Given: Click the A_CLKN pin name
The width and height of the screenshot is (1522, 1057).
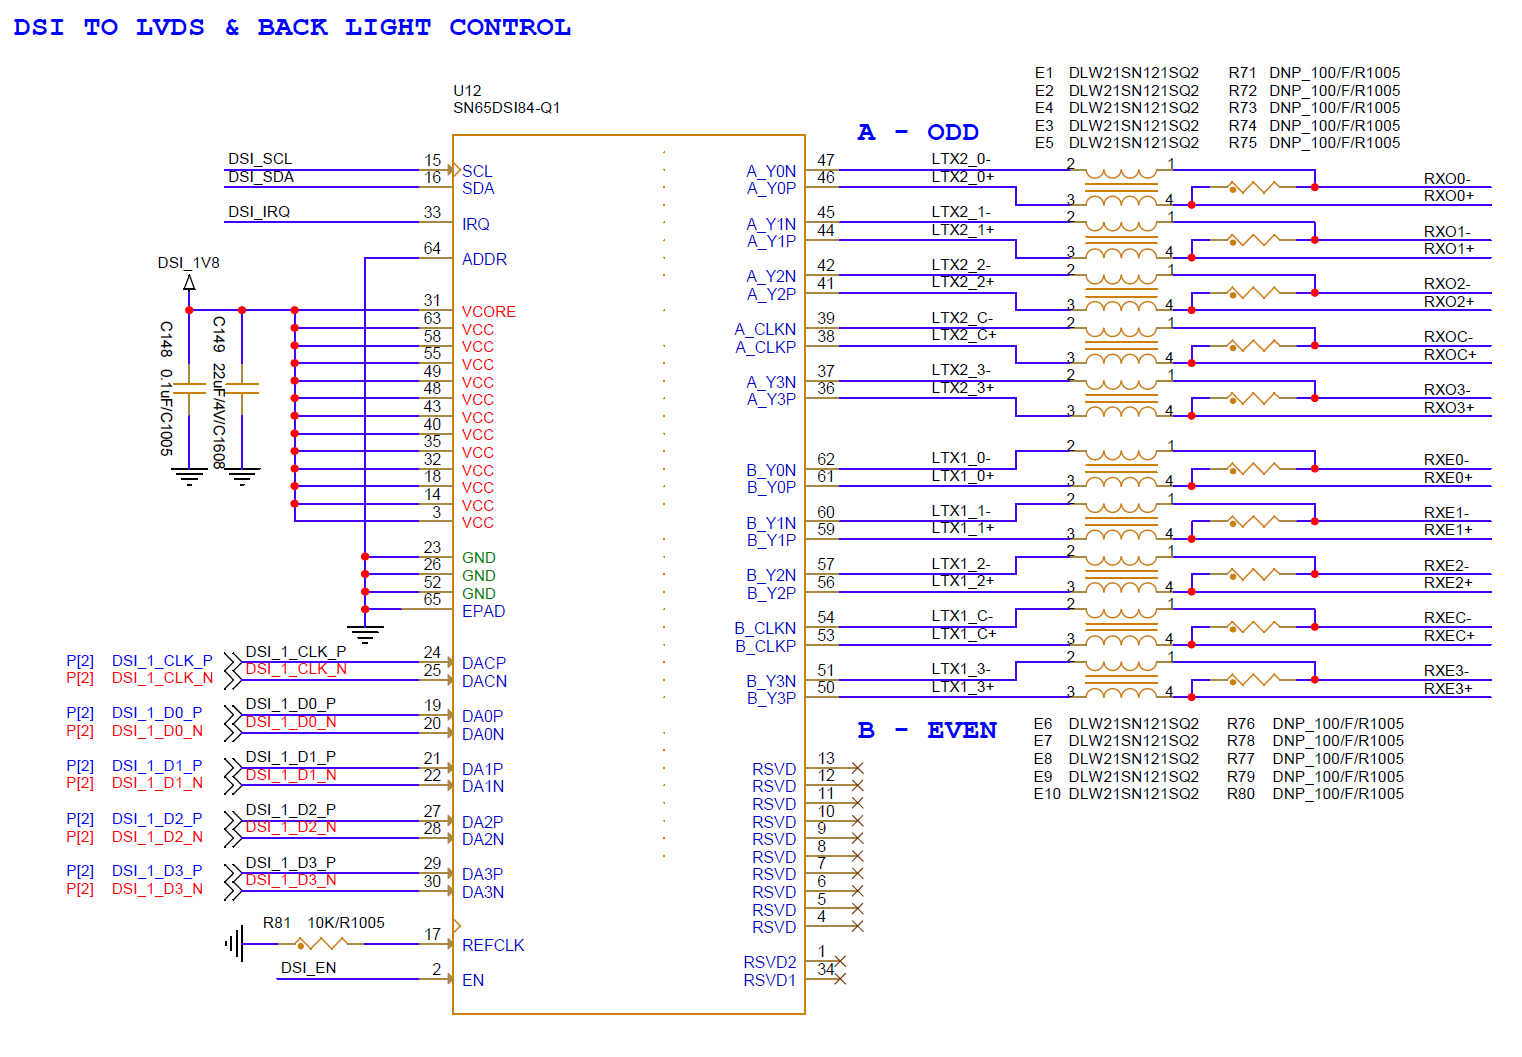Looking at the screenshot, I should (765, 329).
